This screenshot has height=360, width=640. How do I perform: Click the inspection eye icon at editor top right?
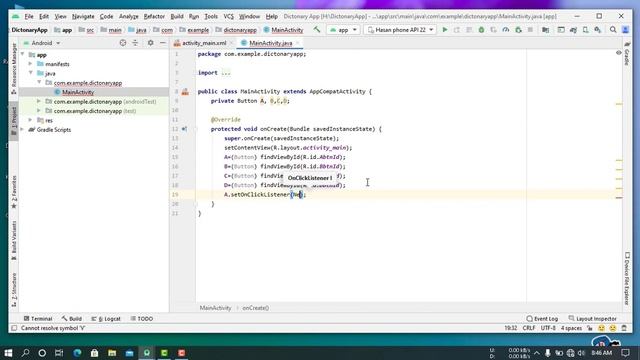coord(618,53)
